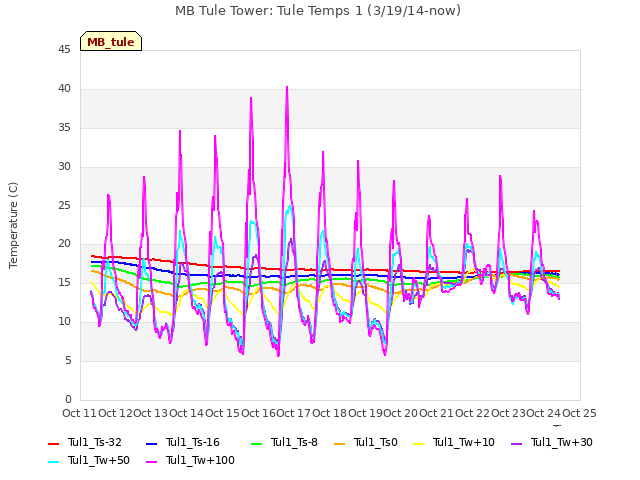Select the Tul1_Ts0 legend entry
The height and width of the screenshot is (480, 640).
[365, 442]
